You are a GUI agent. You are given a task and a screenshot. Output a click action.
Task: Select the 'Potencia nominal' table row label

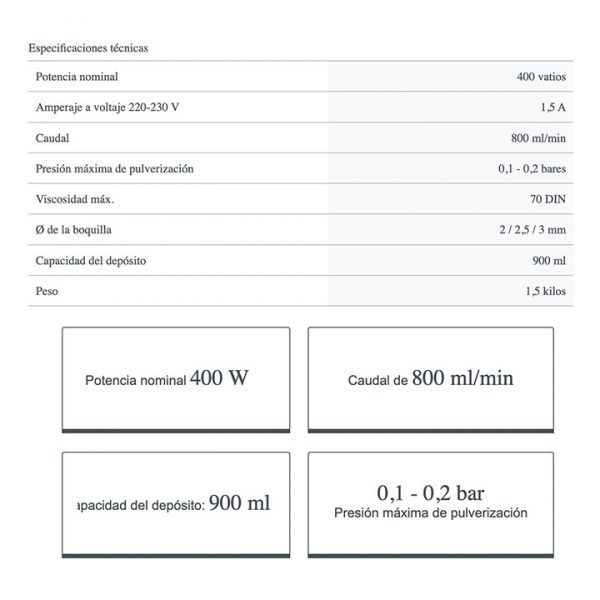tap(77, 77)
